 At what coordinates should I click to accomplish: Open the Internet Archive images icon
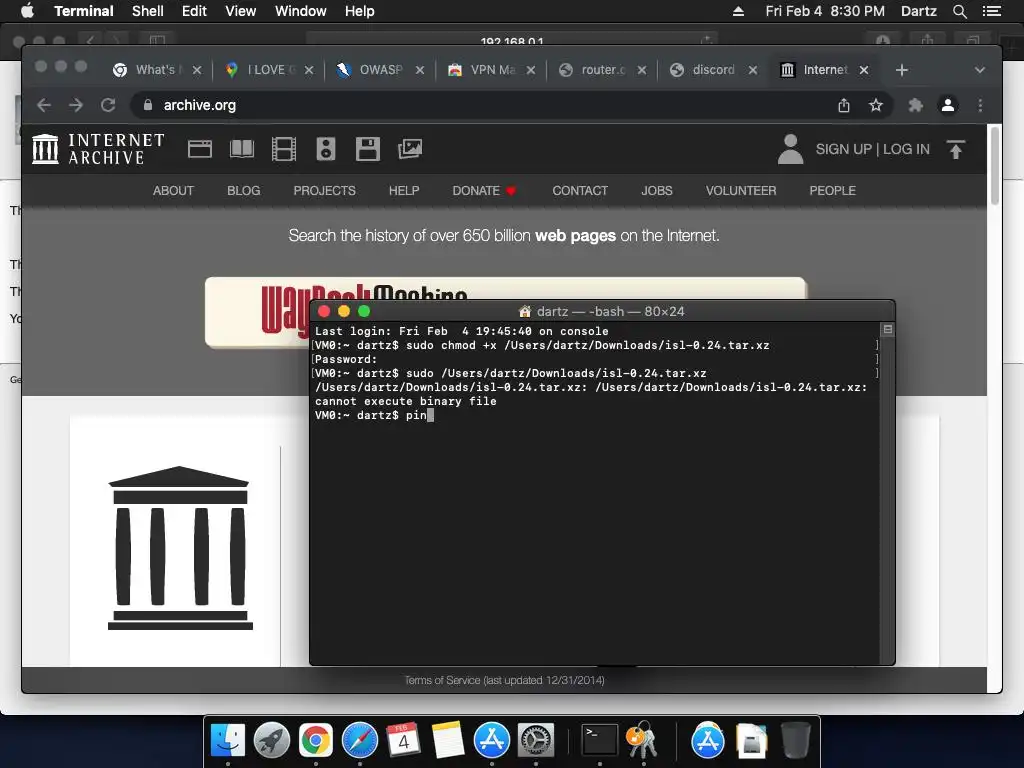[x=410, y=149]
